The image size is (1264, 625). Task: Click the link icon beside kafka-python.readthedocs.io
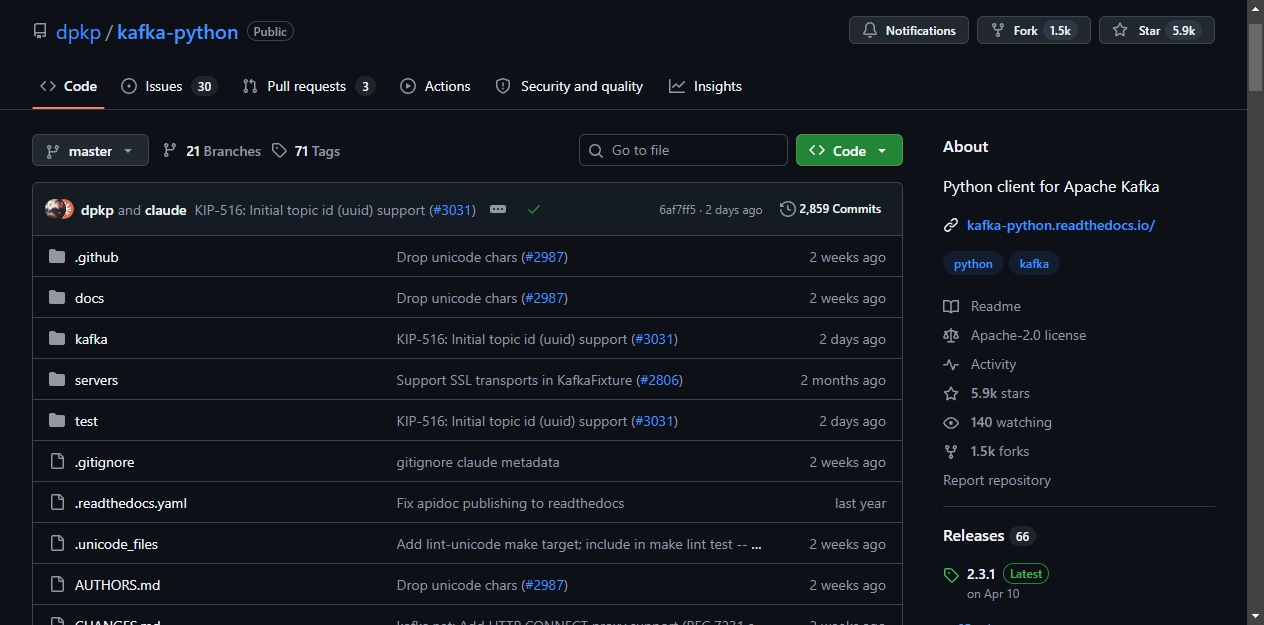pos(951,225)
